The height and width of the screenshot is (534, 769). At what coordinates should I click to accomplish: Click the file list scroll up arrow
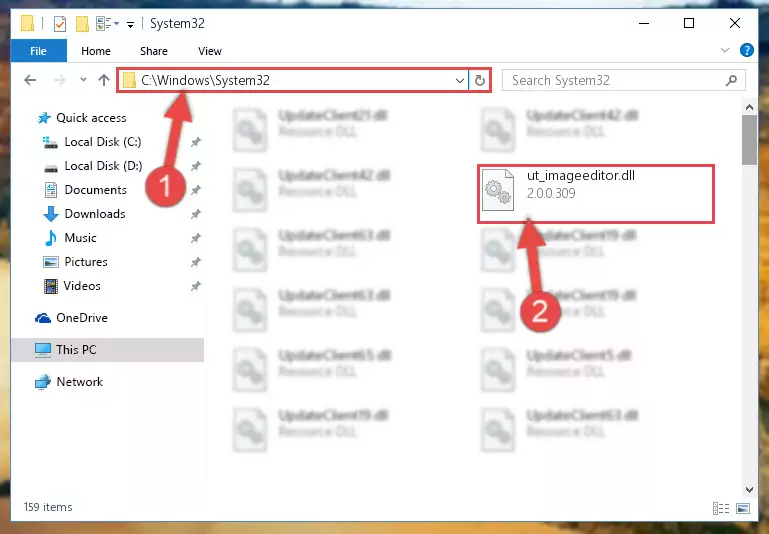(x=749, y=107)
